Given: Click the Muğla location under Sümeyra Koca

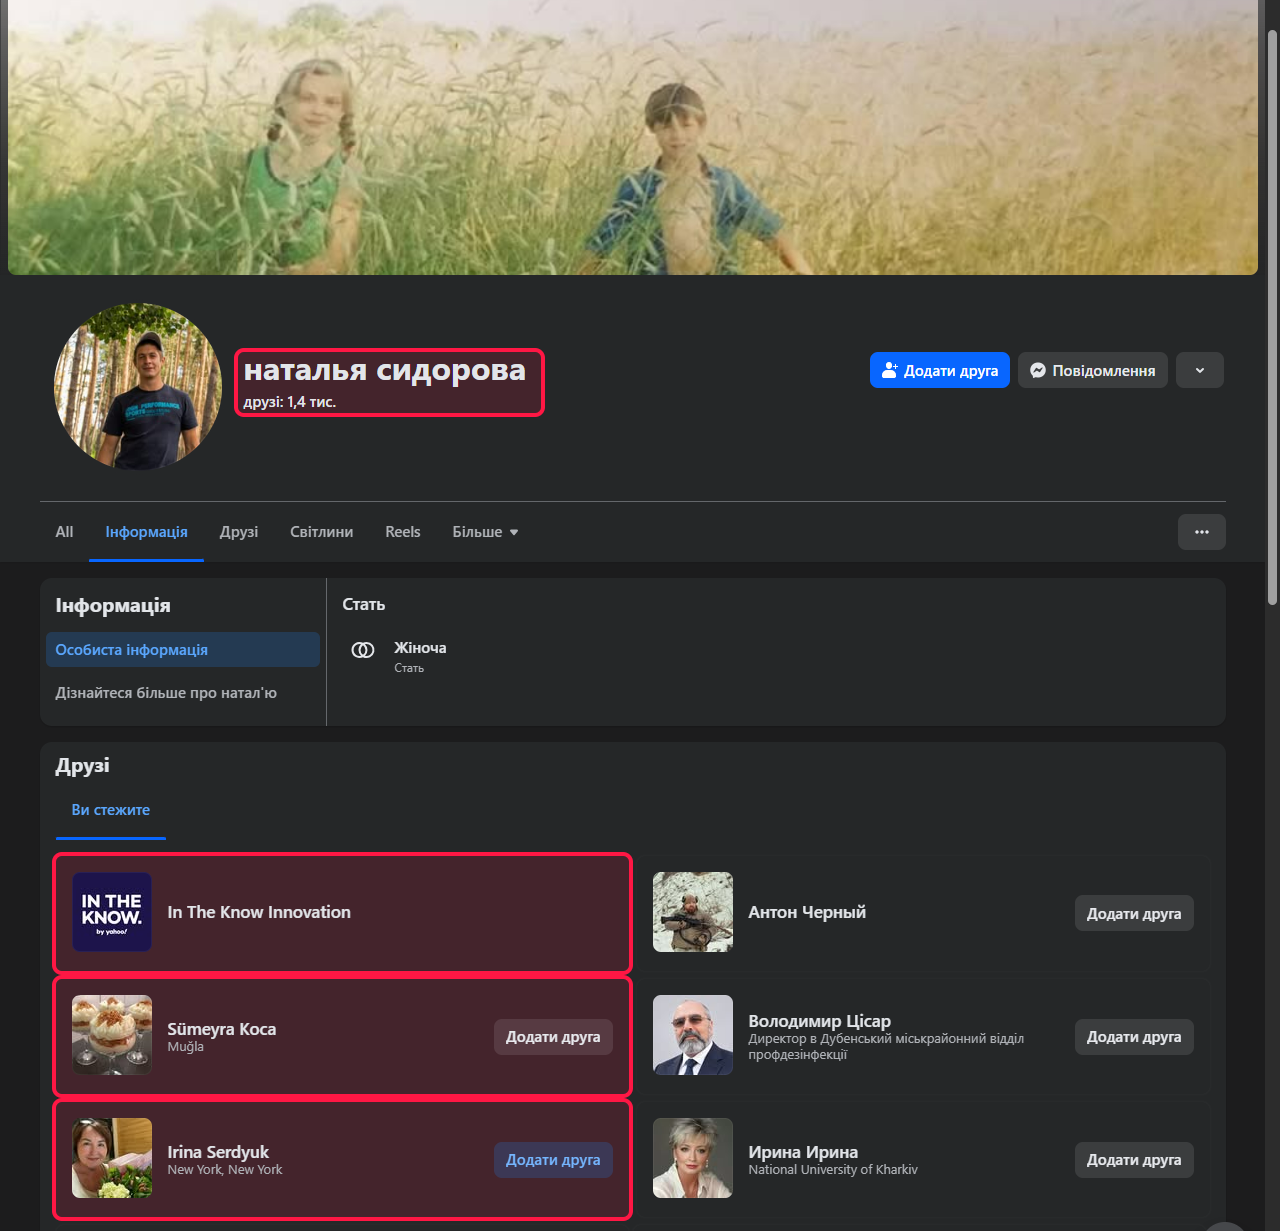Looking at the screenshot, I should [x=185, y=1047].
